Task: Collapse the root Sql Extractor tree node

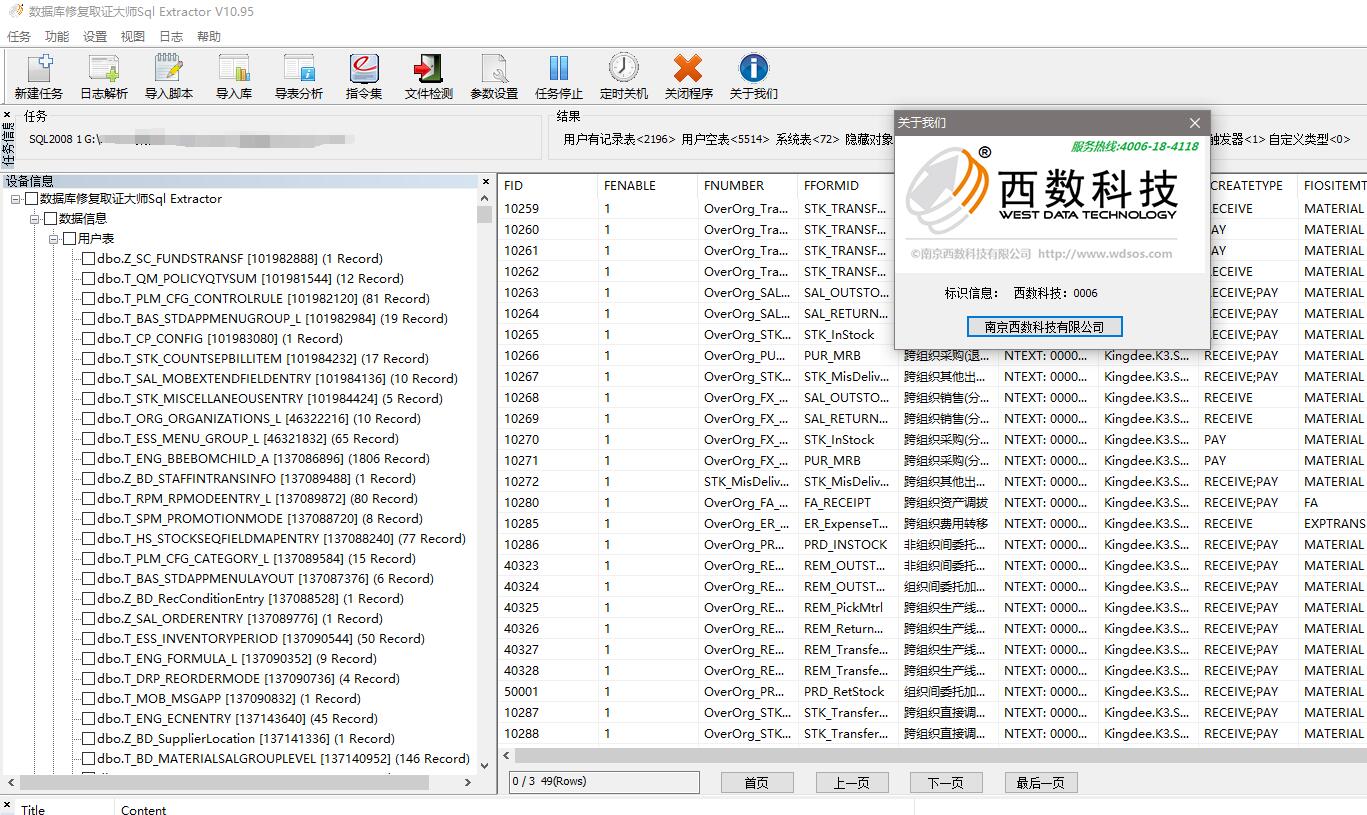Action: click(x=16, y=199)
